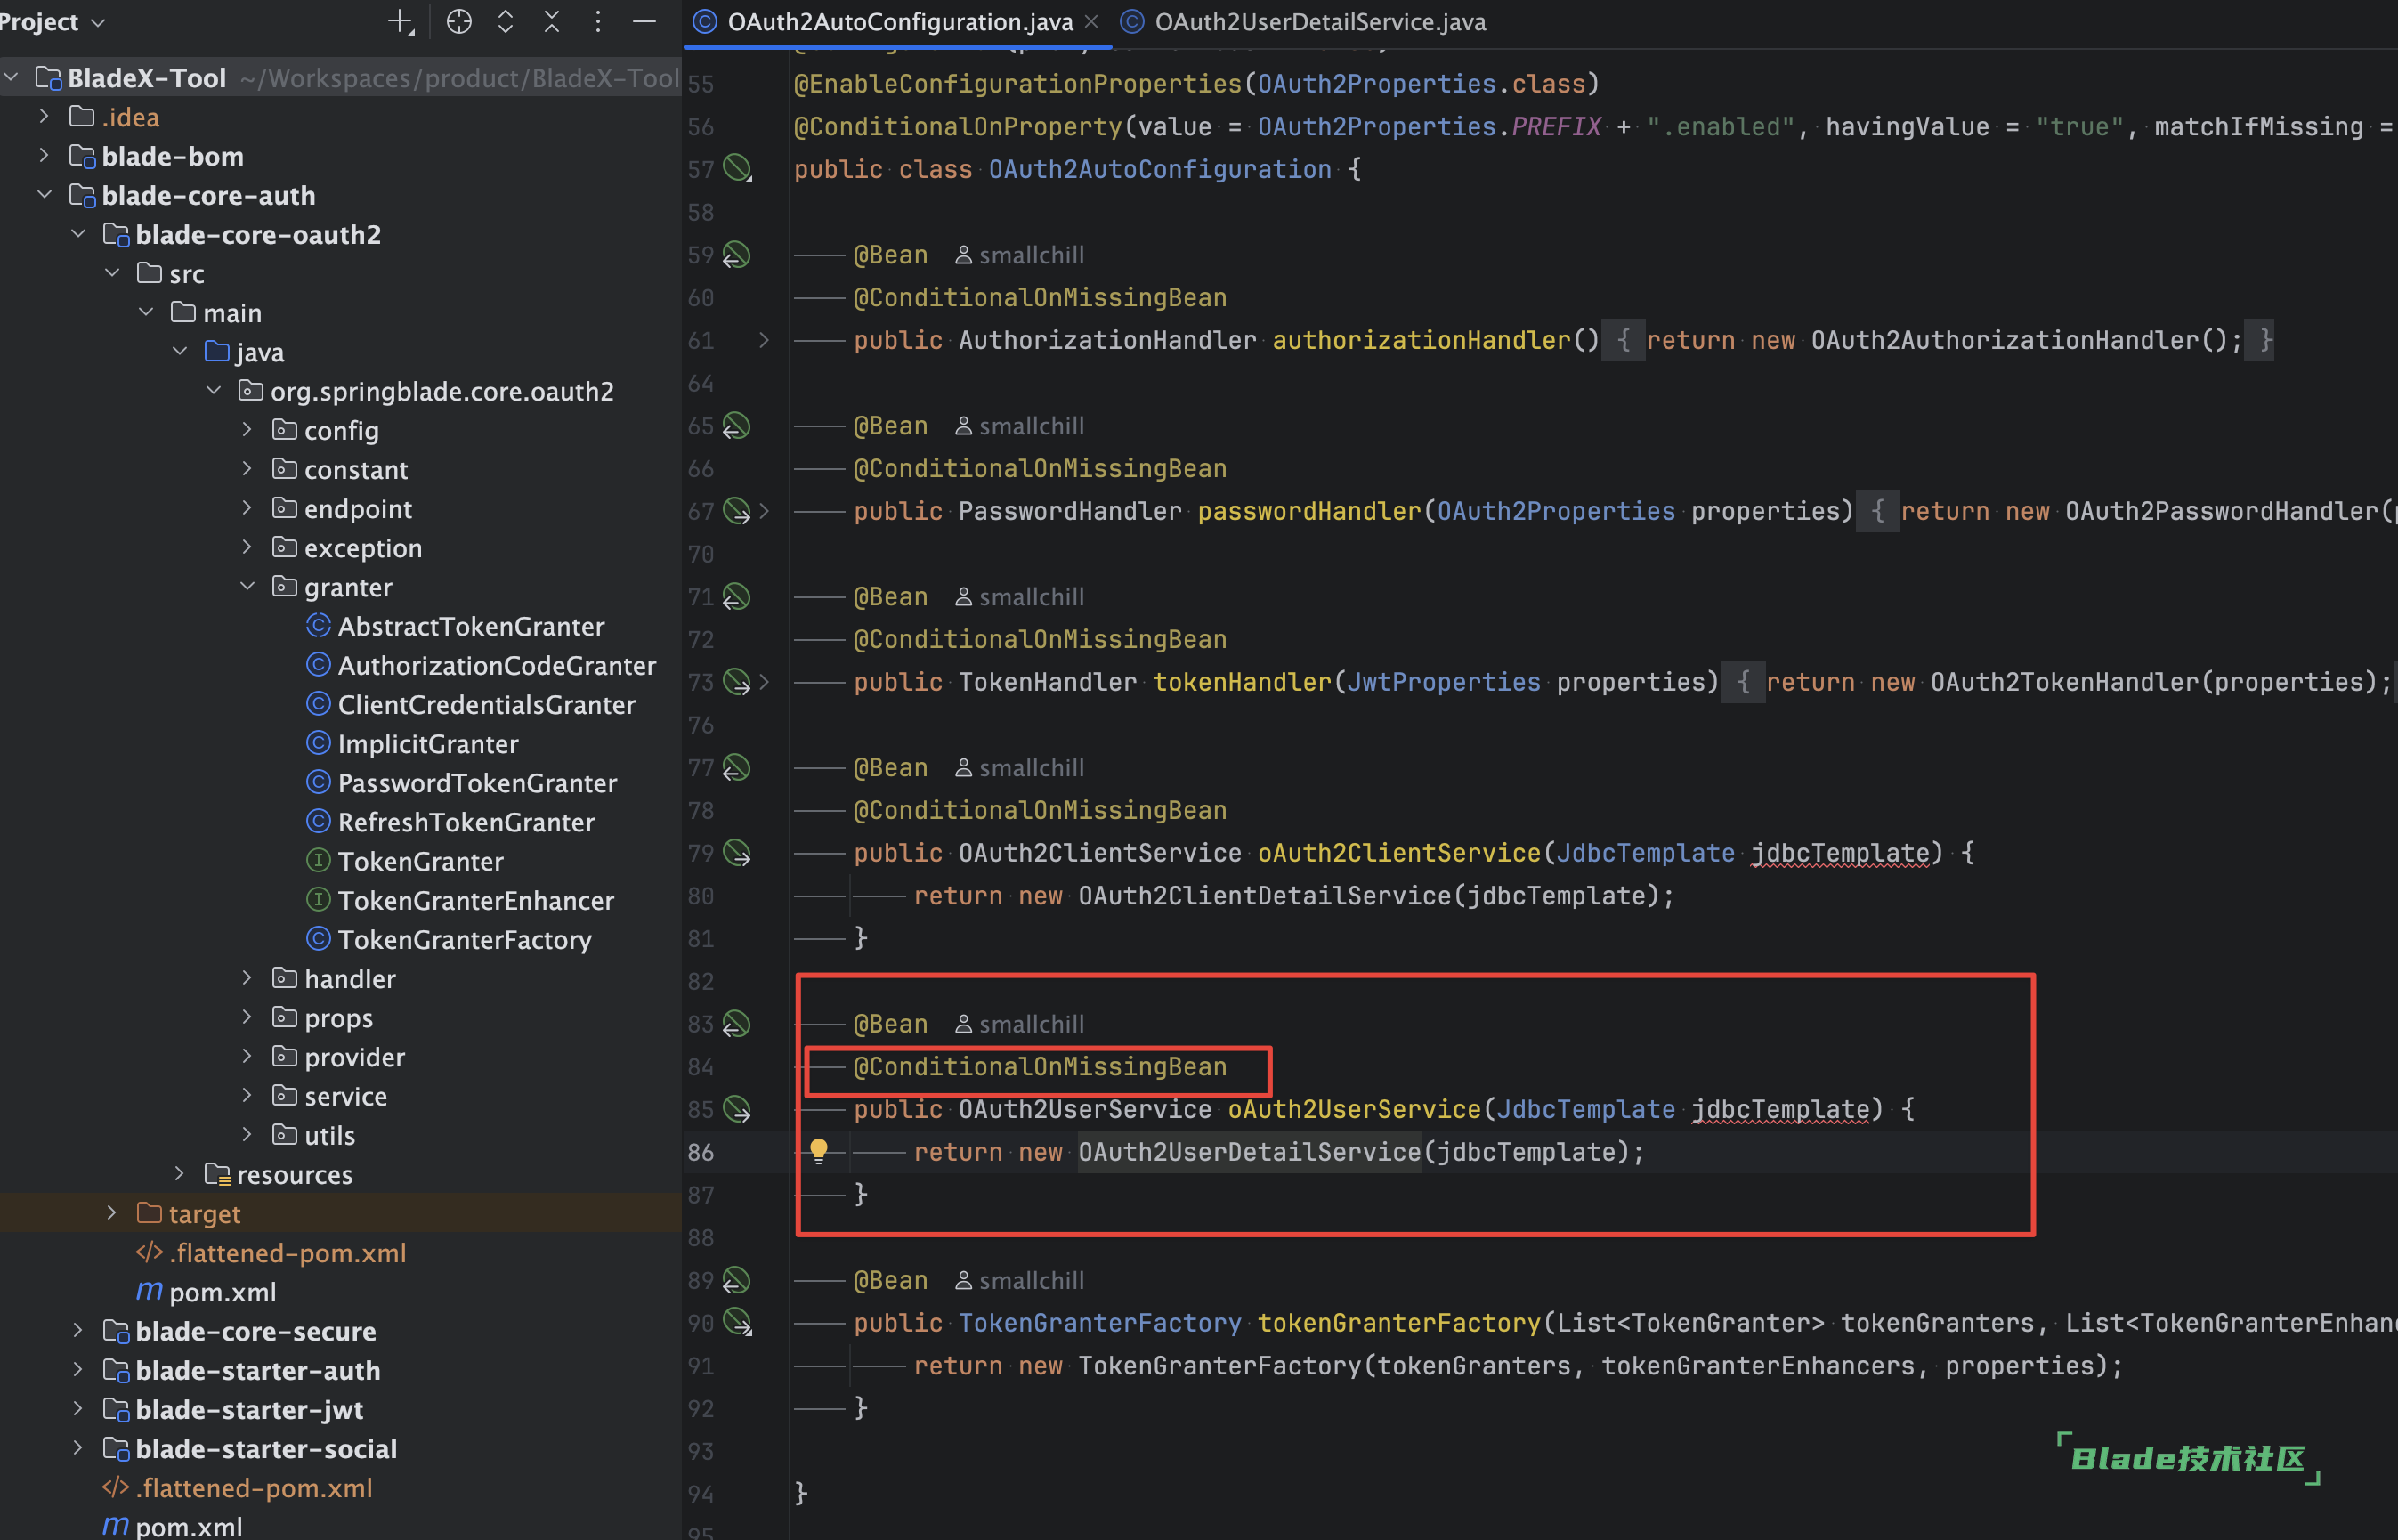The width and height of the screenshot is (2398, 1540).
Task: Expand blade-core-secure module
Action: tap(78, 1331)
